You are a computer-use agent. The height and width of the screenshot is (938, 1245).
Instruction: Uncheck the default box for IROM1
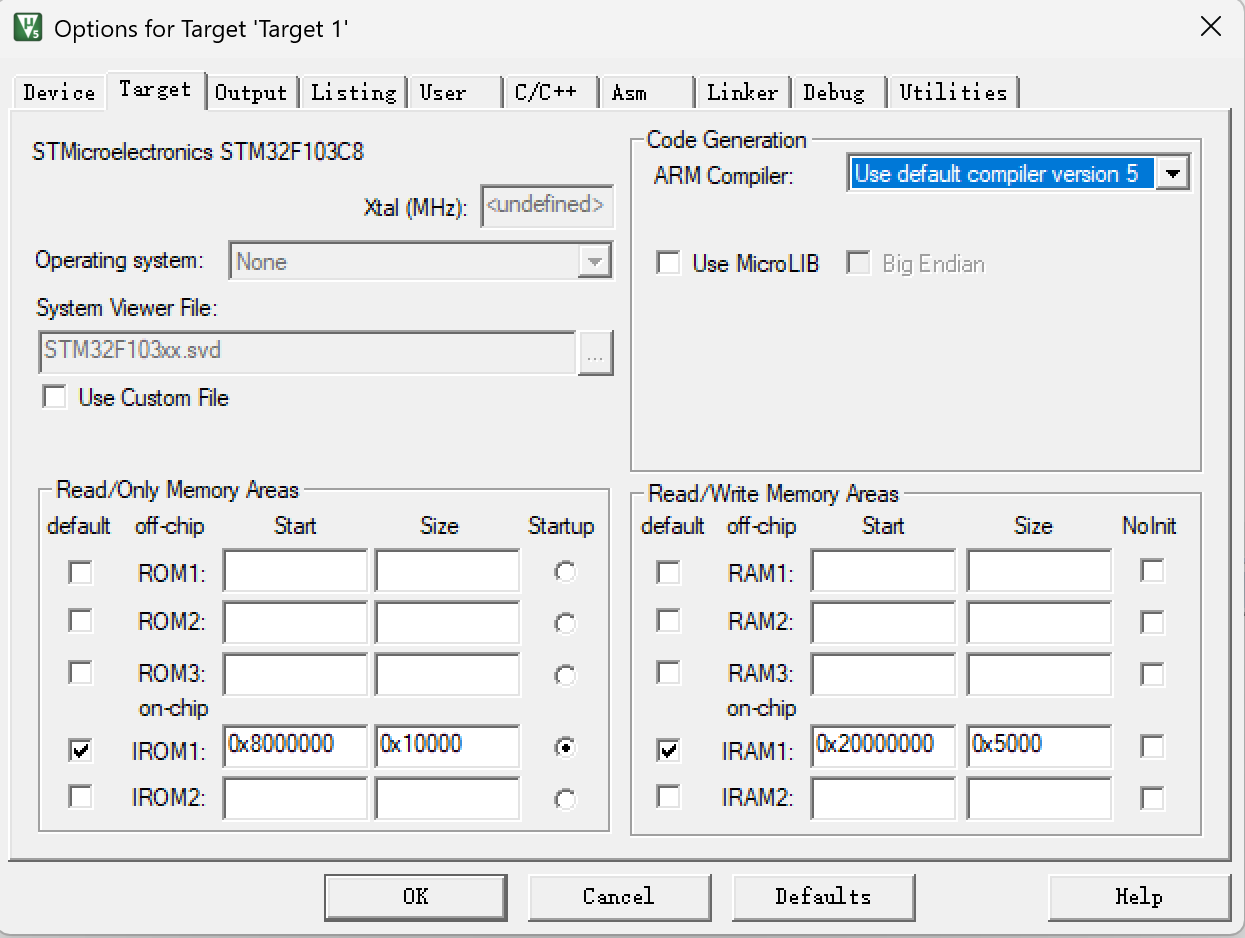click(80, 749)
